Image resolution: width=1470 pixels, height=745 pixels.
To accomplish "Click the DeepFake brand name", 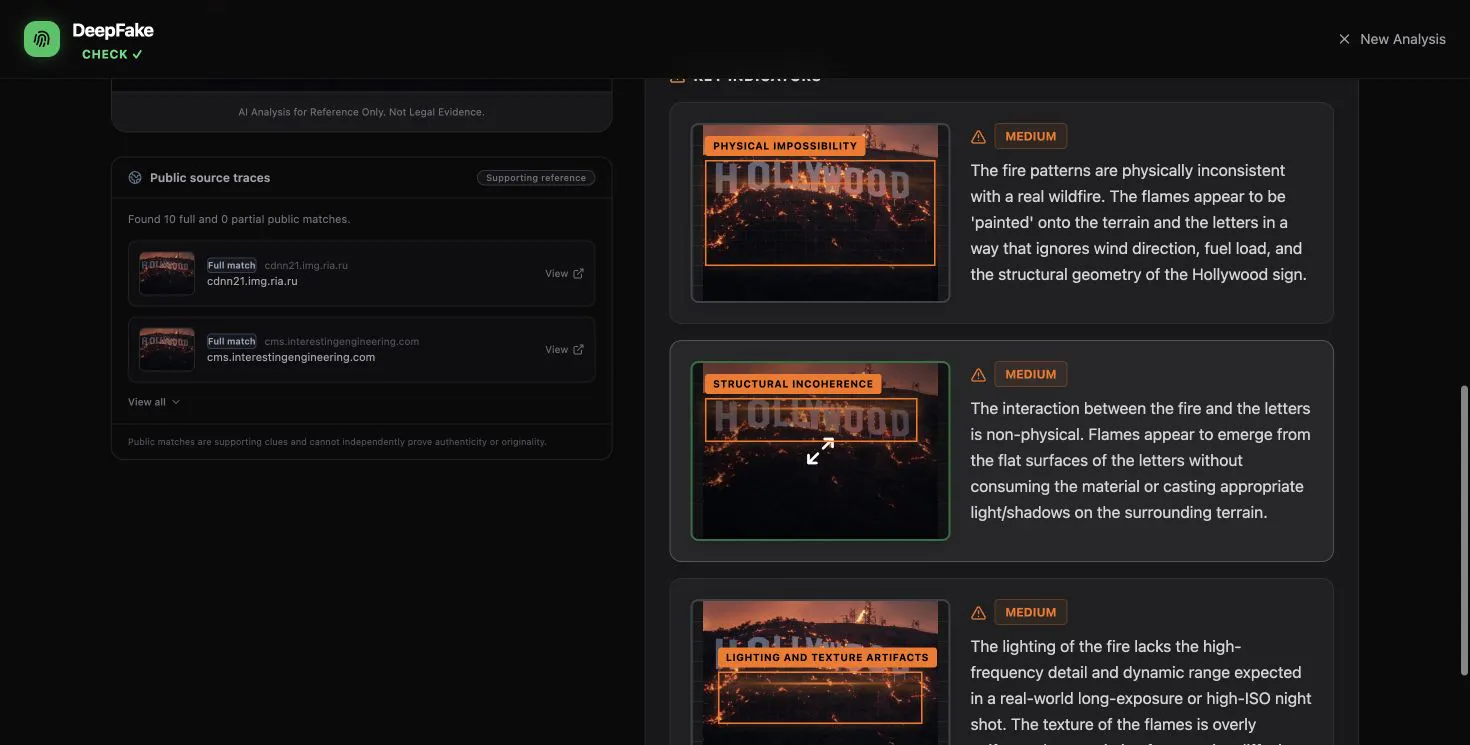I will click(x=113, y=31).
